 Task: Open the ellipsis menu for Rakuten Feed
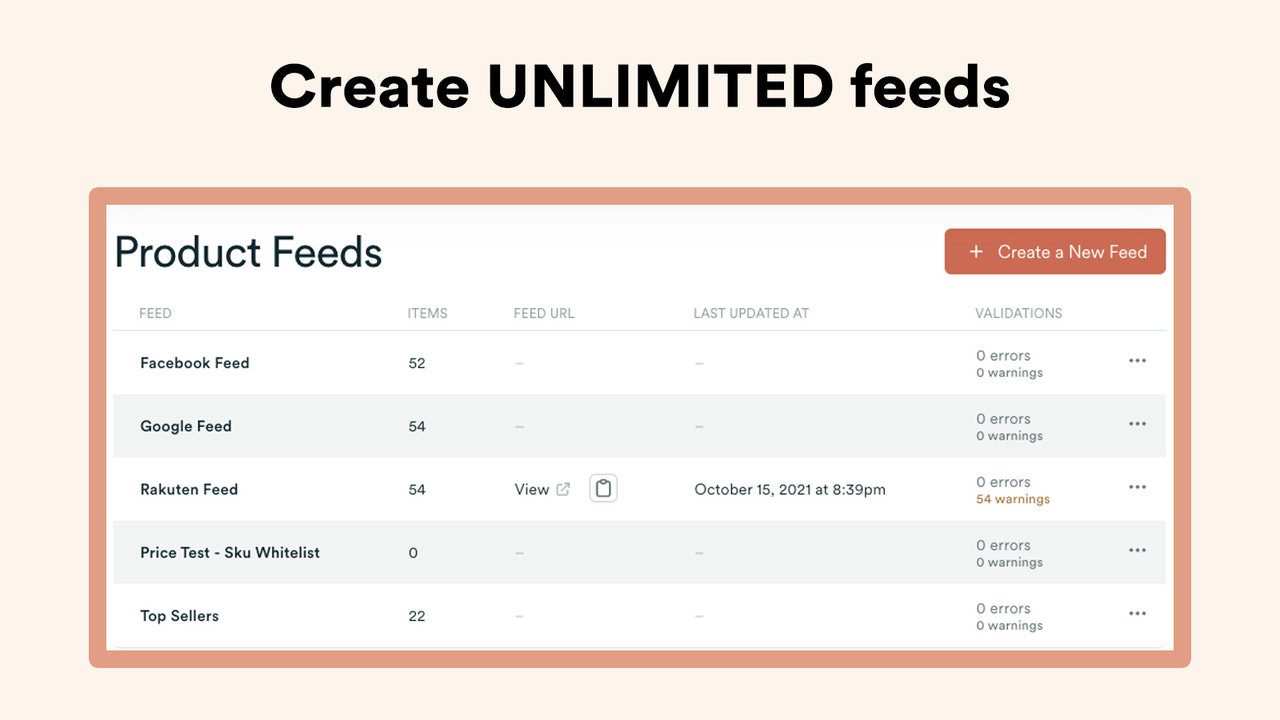[1137, 488]
